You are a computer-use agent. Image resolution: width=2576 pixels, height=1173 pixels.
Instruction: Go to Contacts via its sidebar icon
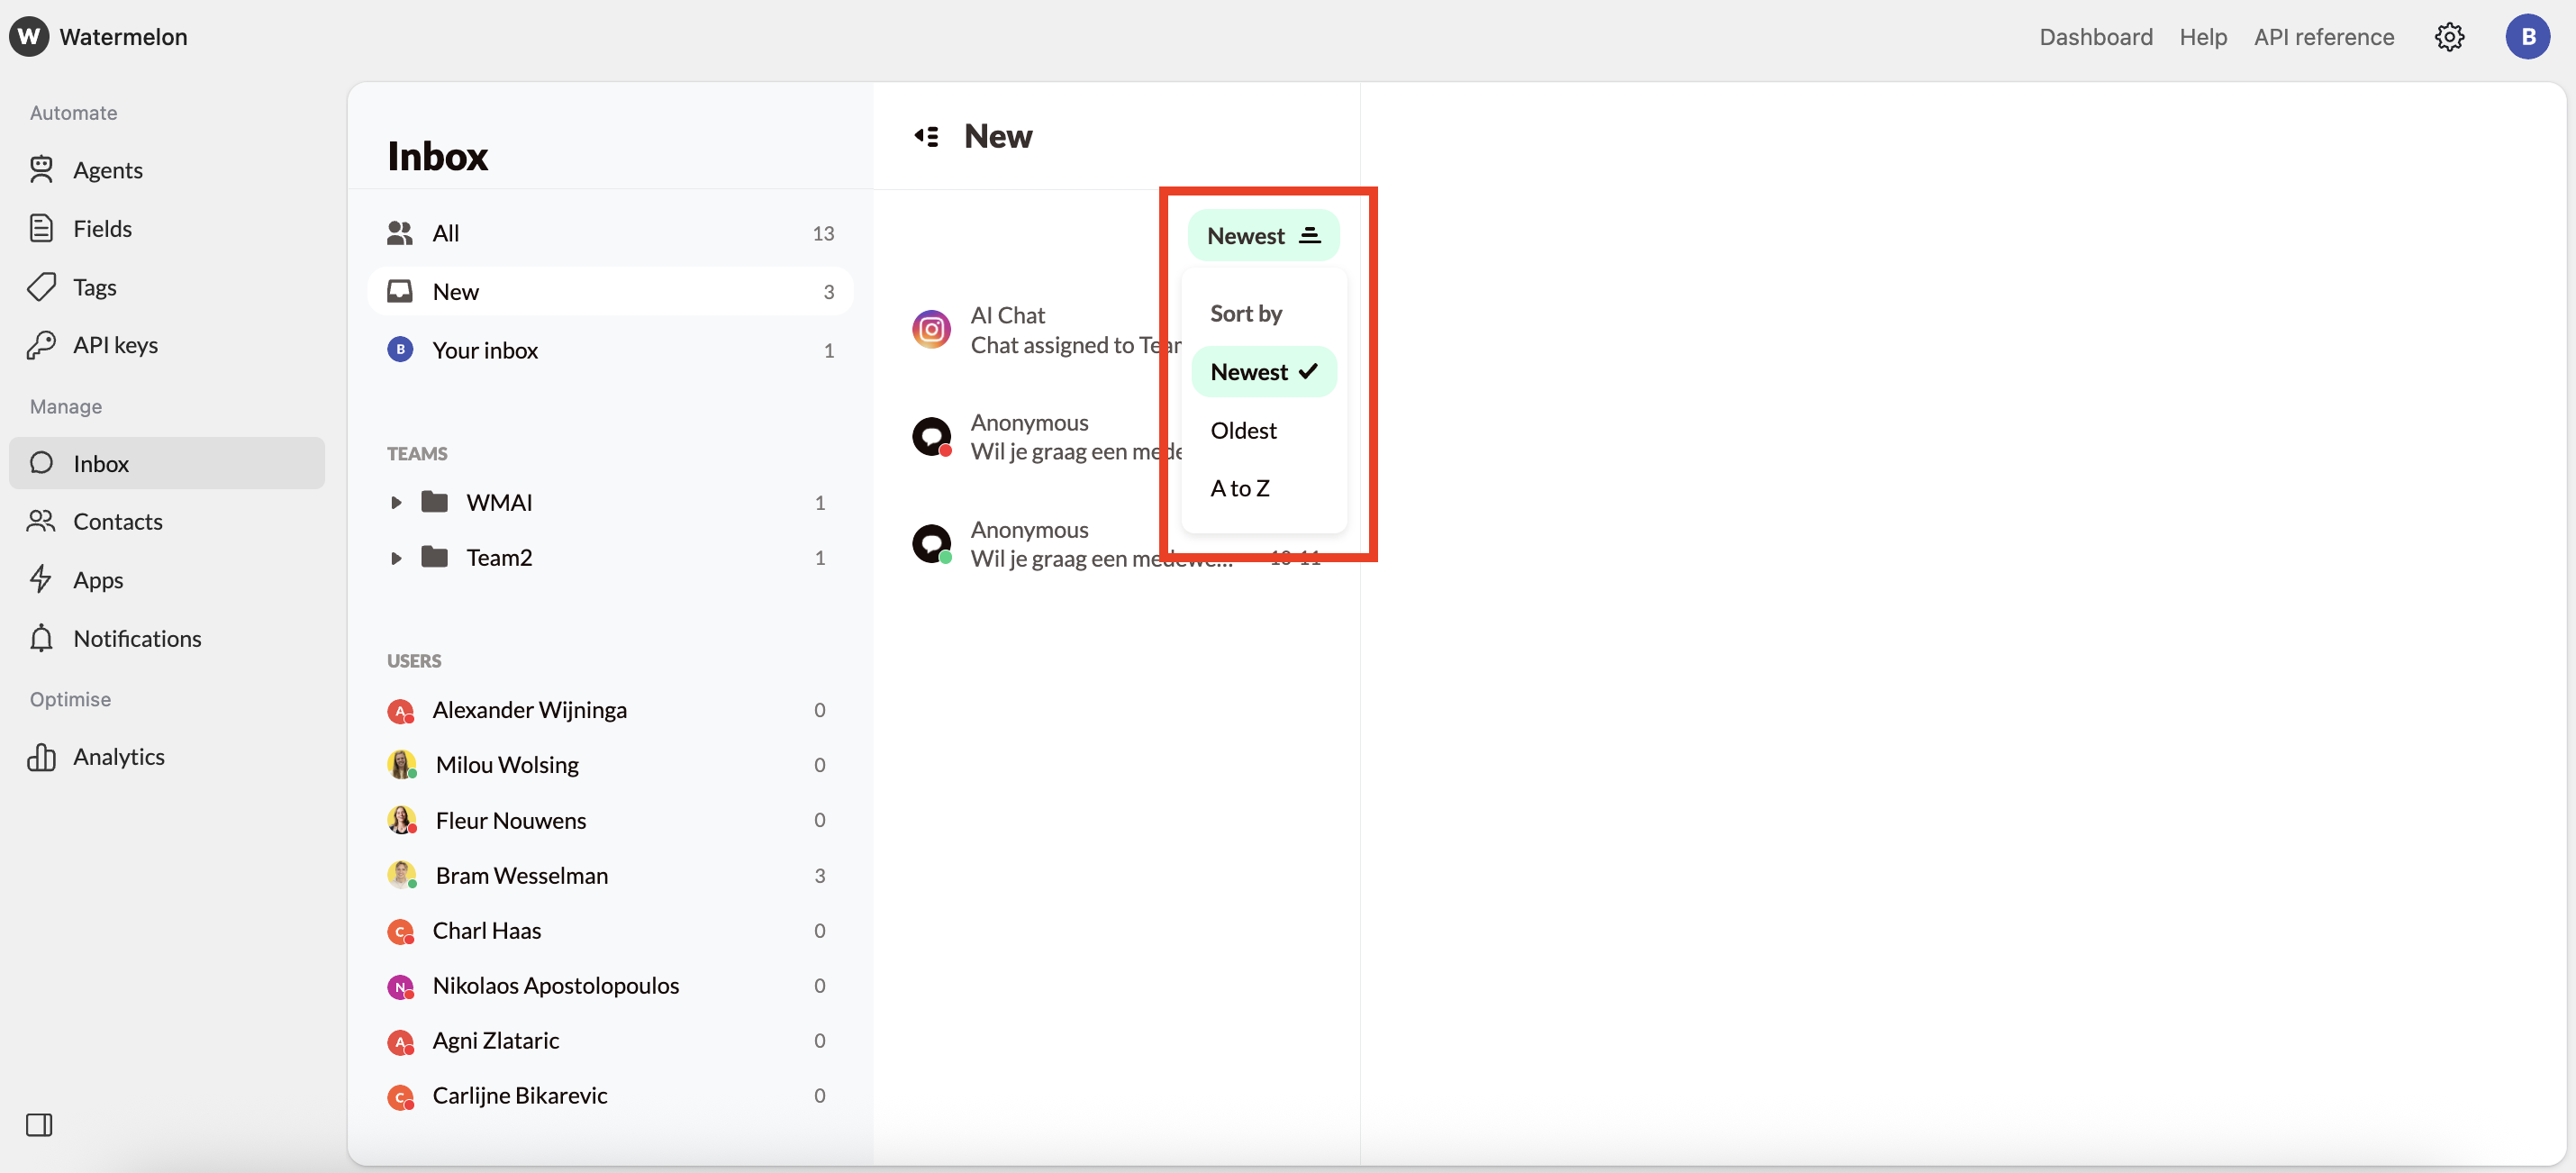click(41, 521)
